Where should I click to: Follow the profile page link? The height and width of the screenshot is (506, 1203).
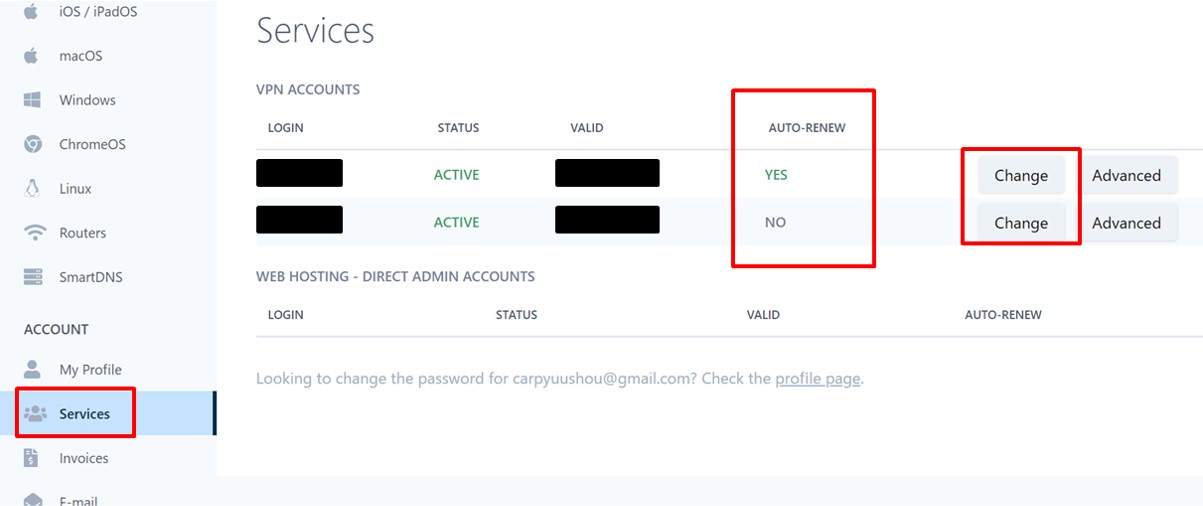click(817, 379)
